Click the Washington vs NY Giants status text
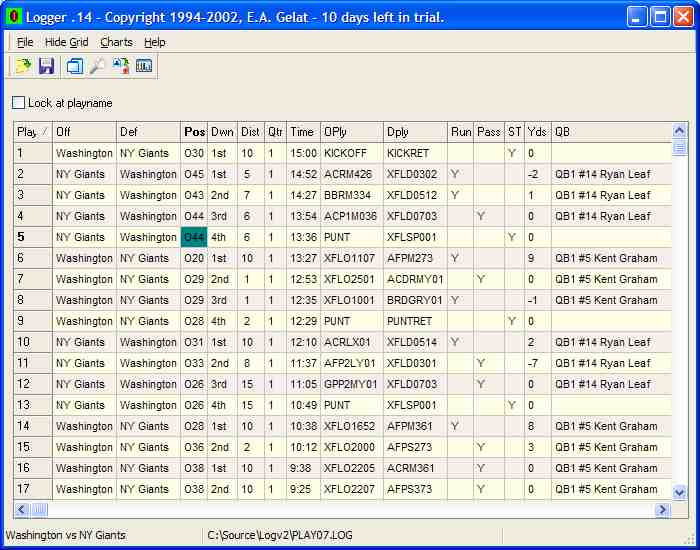The height and width of the screenshot is (550, 700). [x=66, y=535]
